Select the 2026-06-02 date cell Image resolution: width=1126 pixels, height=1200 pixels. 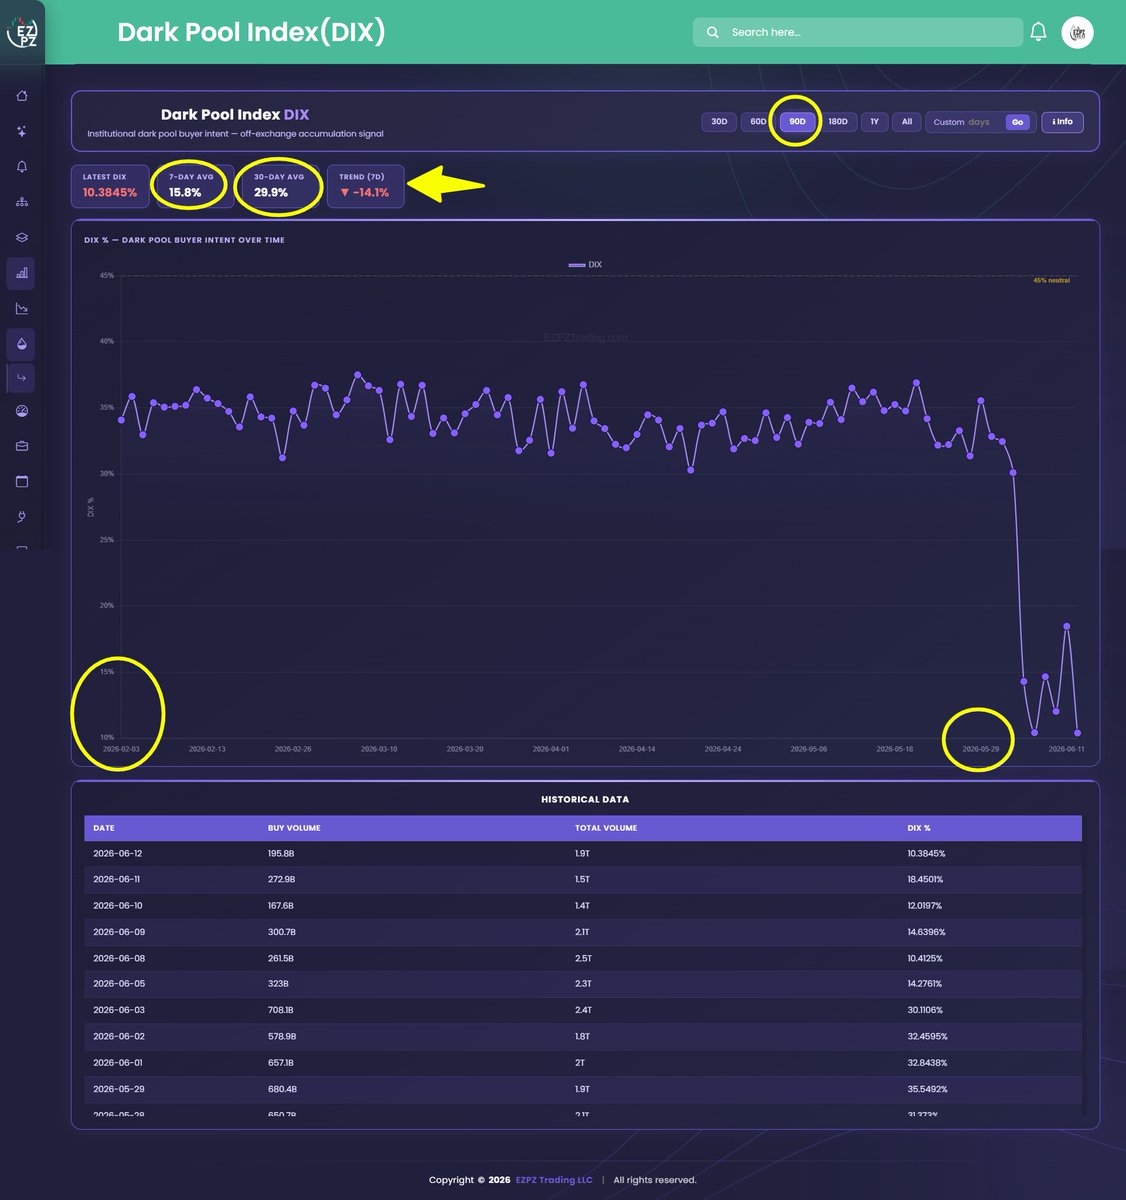[119, 1037]
